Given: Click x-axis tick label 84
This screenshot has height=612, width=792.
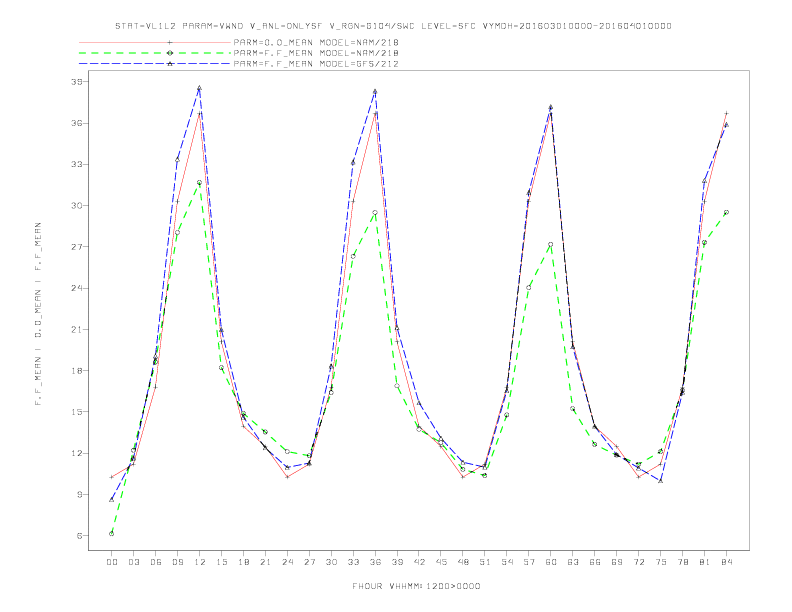Looking at the screenshot, I should tap(727, 562).
